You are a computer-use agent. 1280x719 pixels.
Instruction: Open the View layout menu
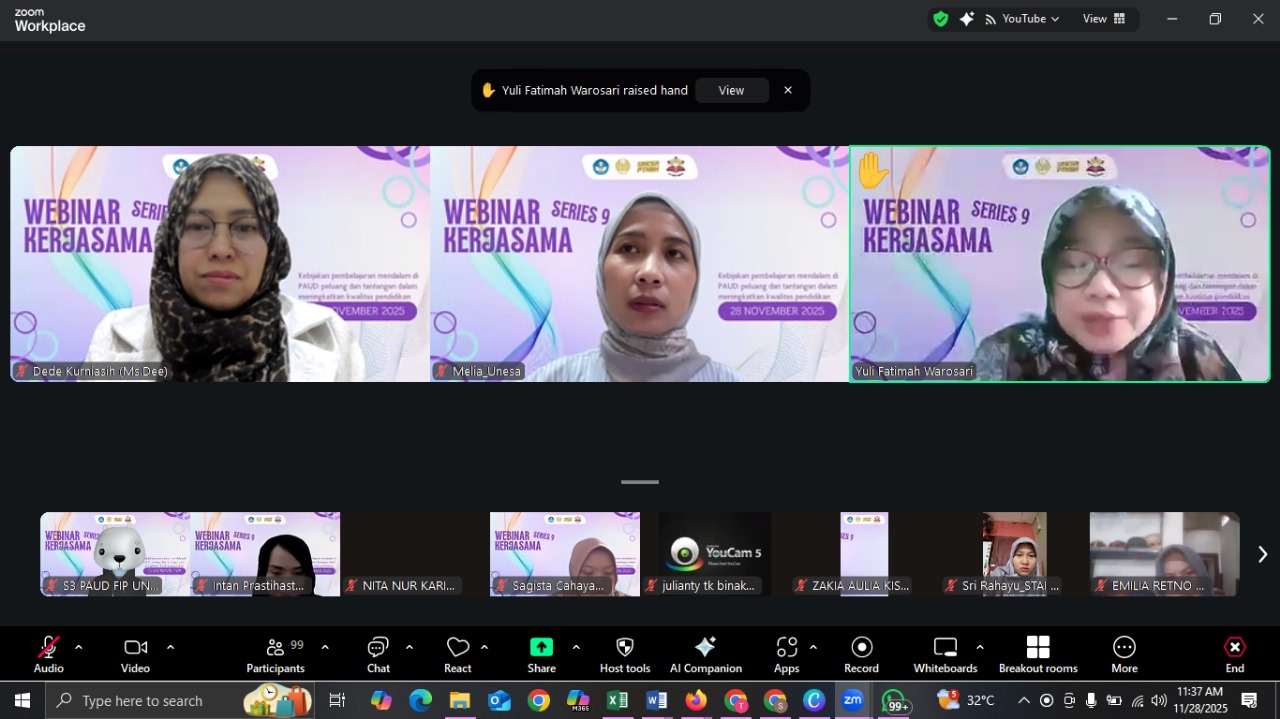point(1104,19)
